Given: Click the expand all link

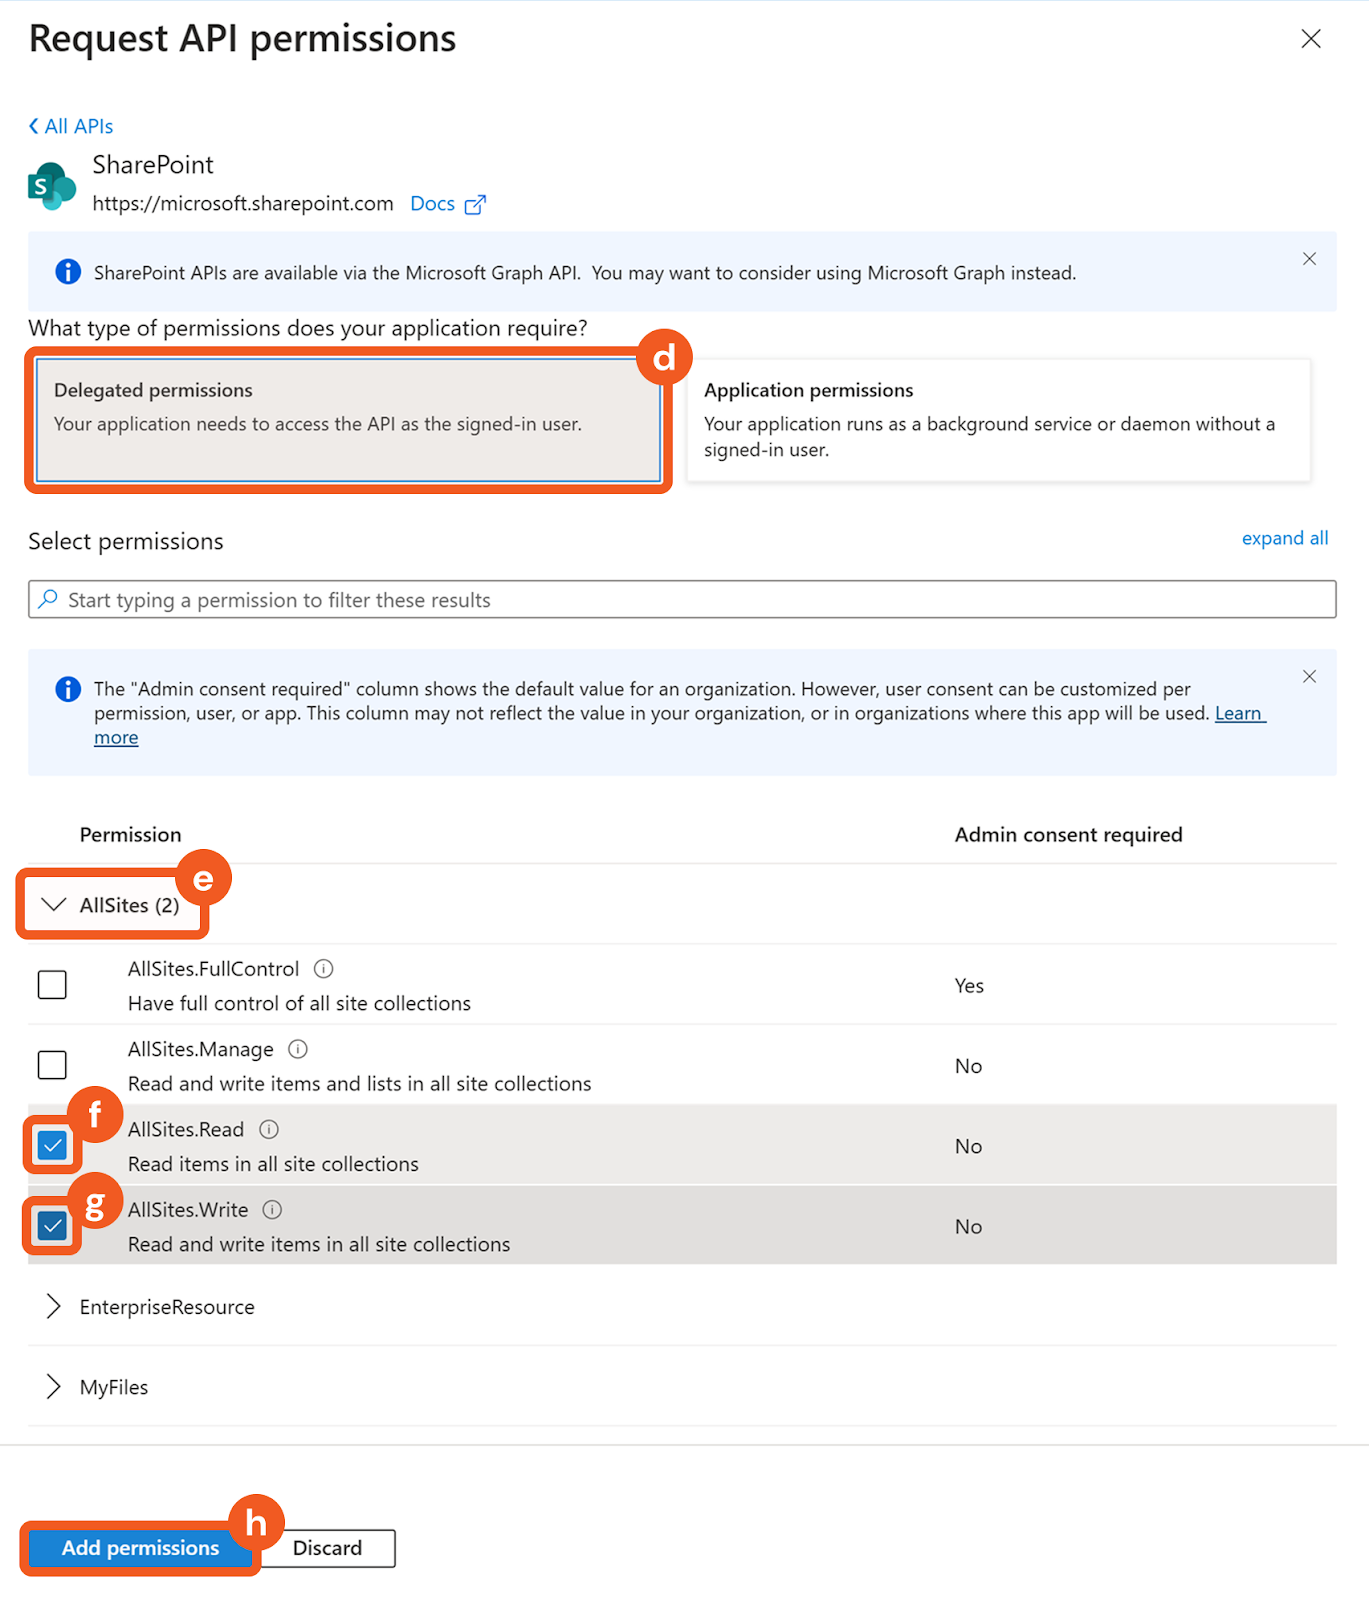Looking at the screenshot, I should (1284, 538).
